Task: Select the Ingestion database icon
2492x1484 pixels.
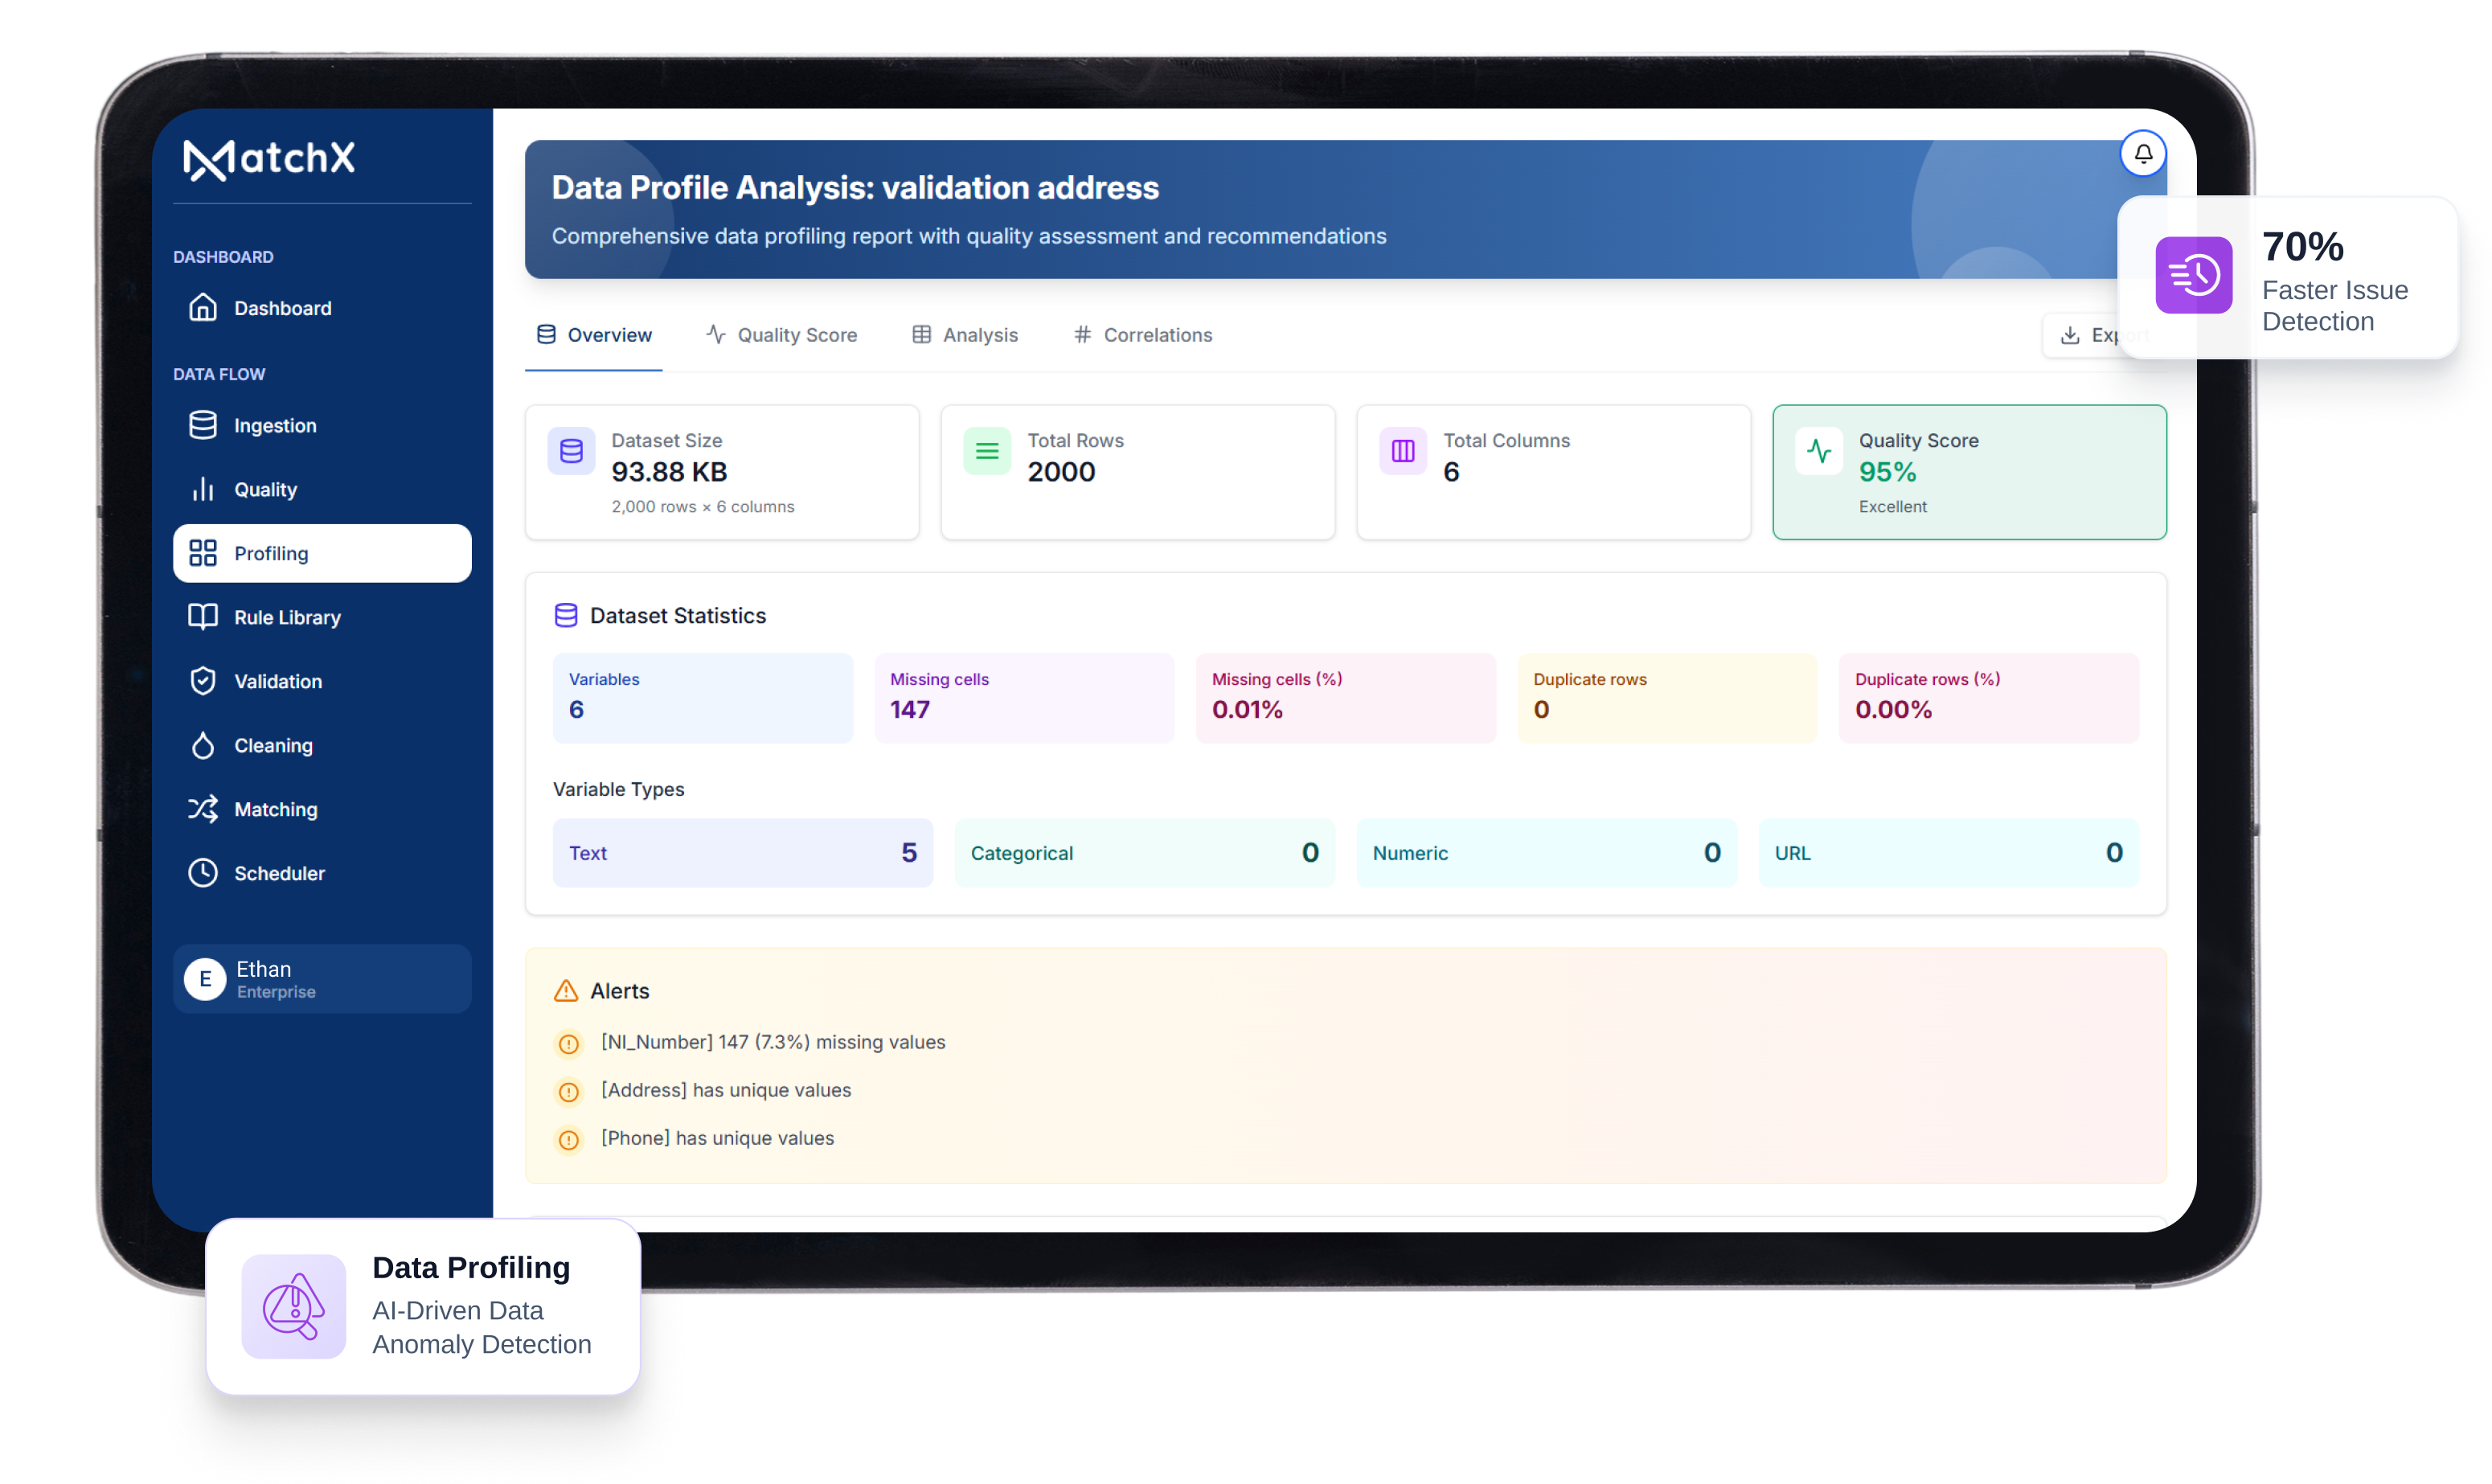Action: (203, 425)
